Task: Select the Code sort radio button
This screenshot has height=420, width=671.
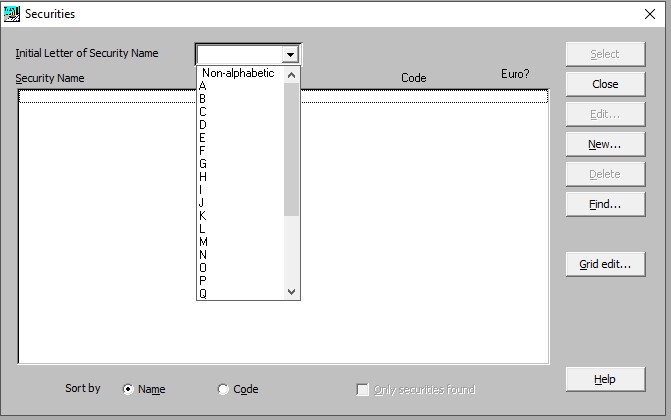Action: point(223,390)
